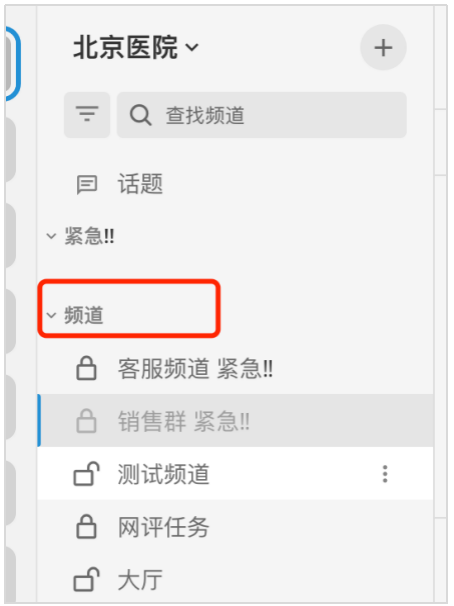Click the 话题 threads icon
Image resolution: width=454 pixels, height=606 pixels.
(87, 184)
